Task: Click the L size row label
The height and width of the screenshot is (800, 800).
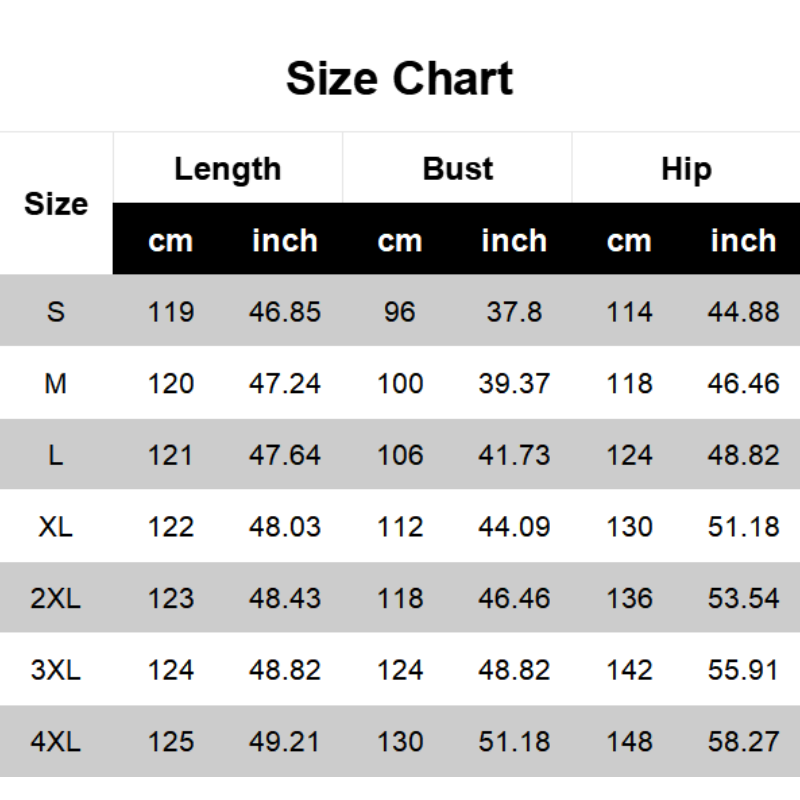Action: pos(56,455)
